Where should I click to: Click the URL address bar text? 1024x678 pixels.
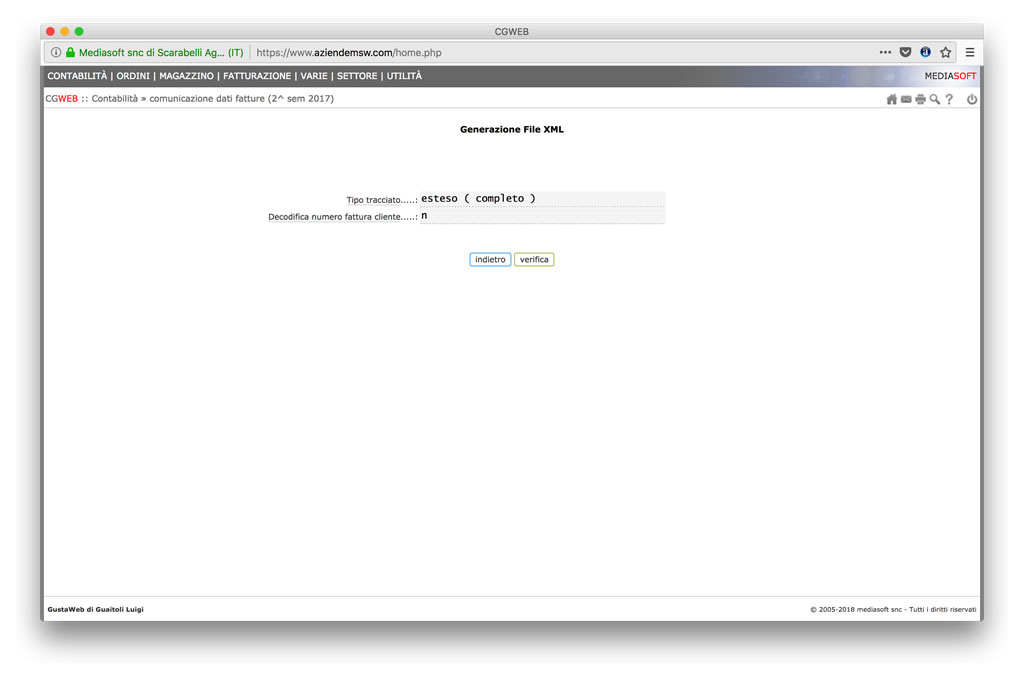pos(349,53)
